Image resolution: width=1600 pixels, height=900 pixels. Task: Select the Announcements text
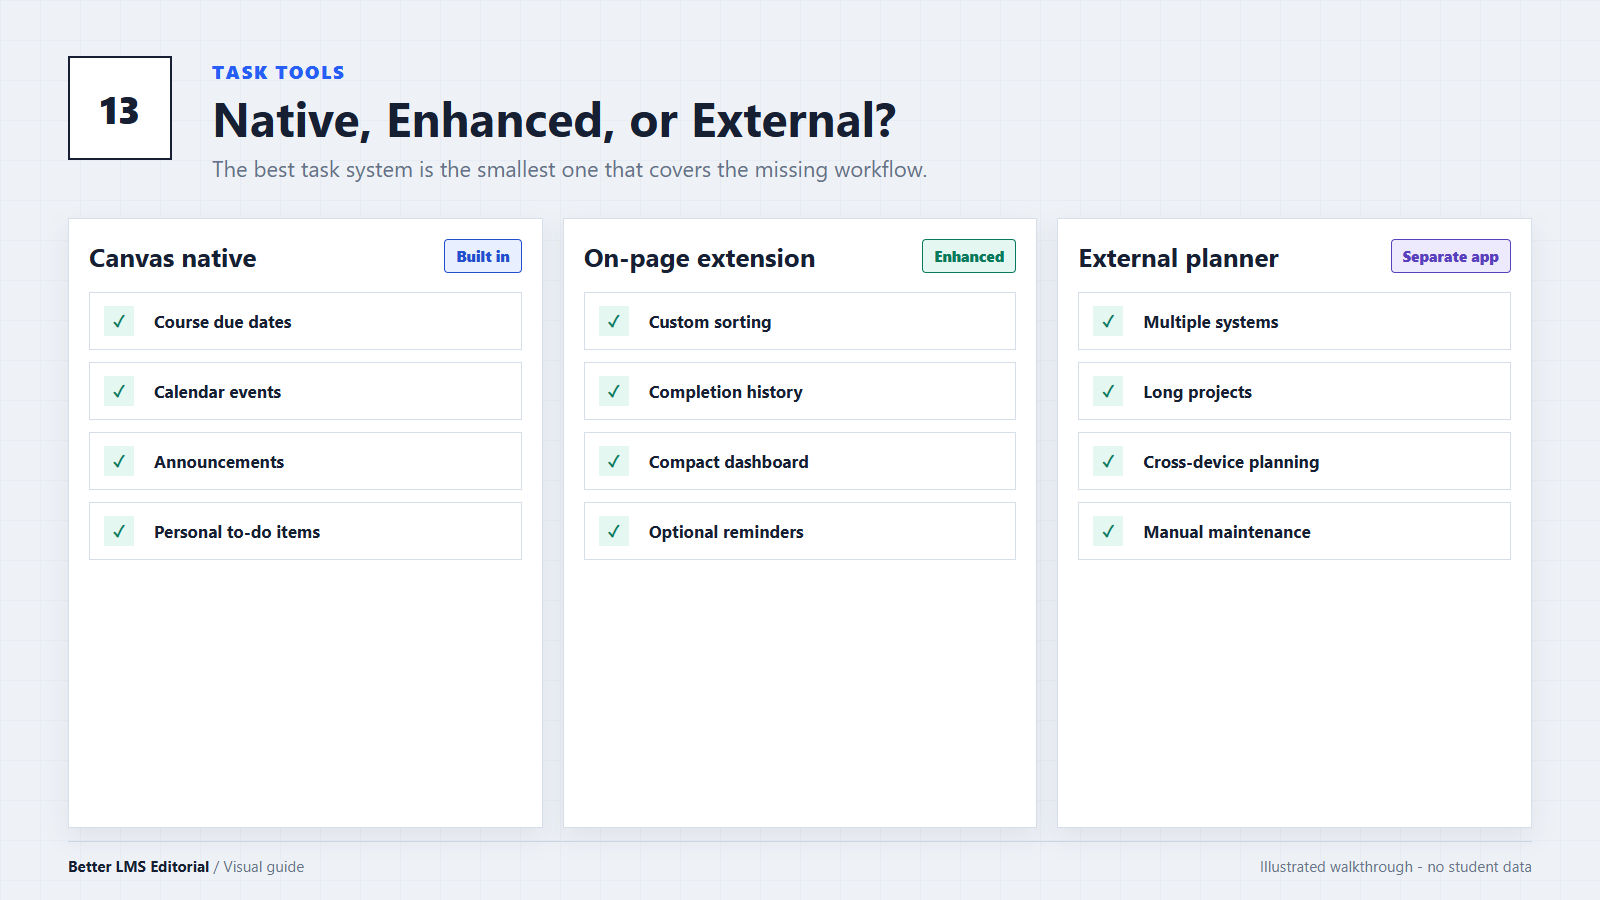219,462
